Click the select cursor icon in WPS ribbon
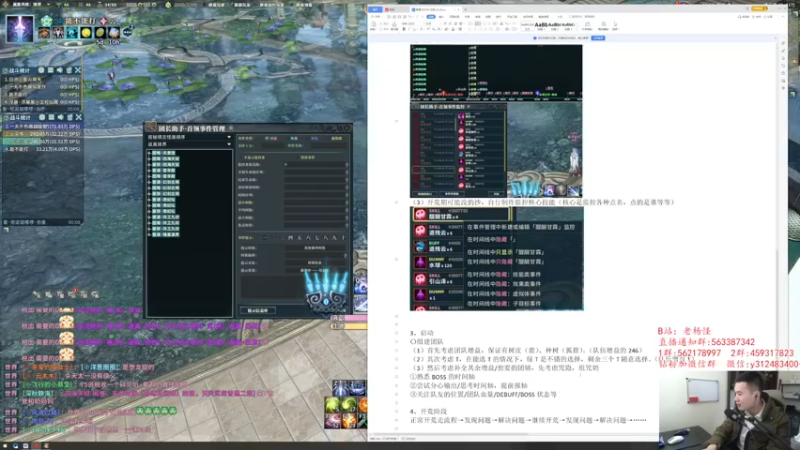This screenshot has height=450, width=800. coord(615,25)
